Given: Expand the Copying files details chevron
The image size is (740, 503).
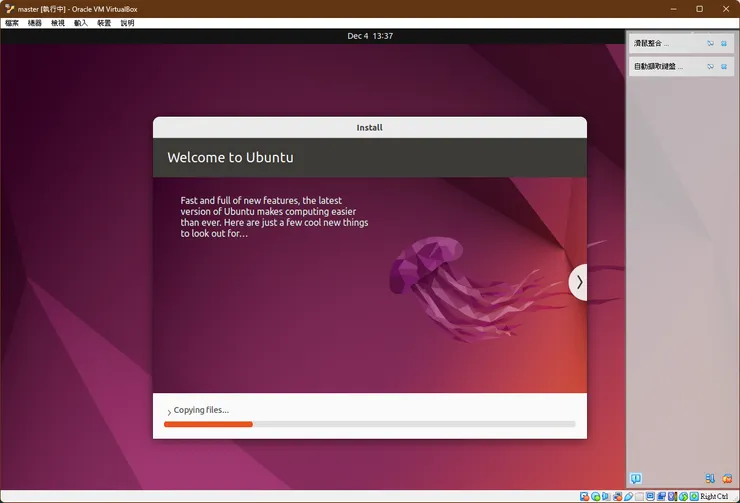Looking at the screenshot, I should [x=169, y=412].
